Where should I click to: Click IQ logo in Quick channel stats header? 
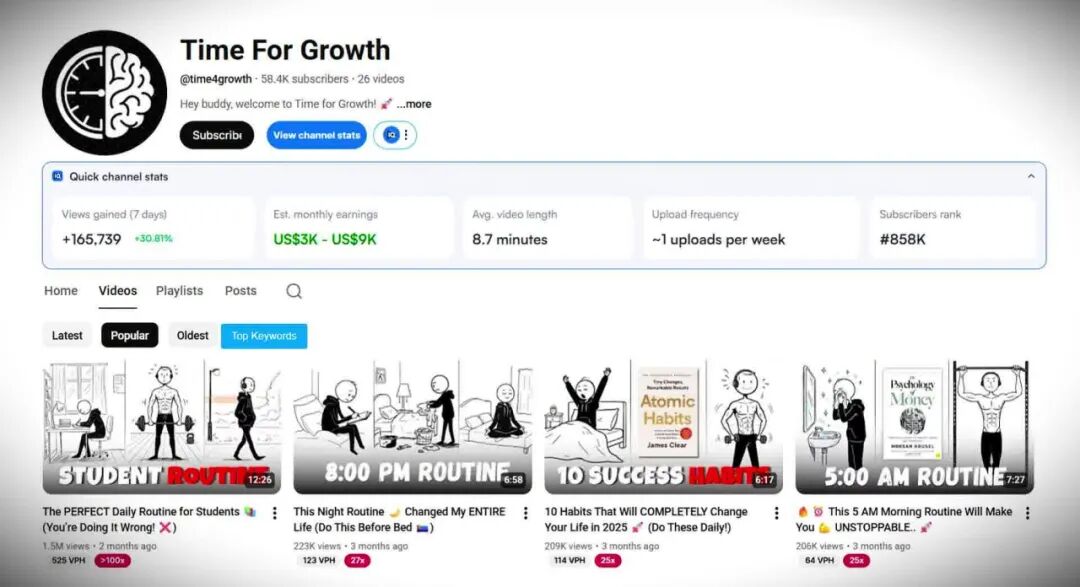(58, 176)
